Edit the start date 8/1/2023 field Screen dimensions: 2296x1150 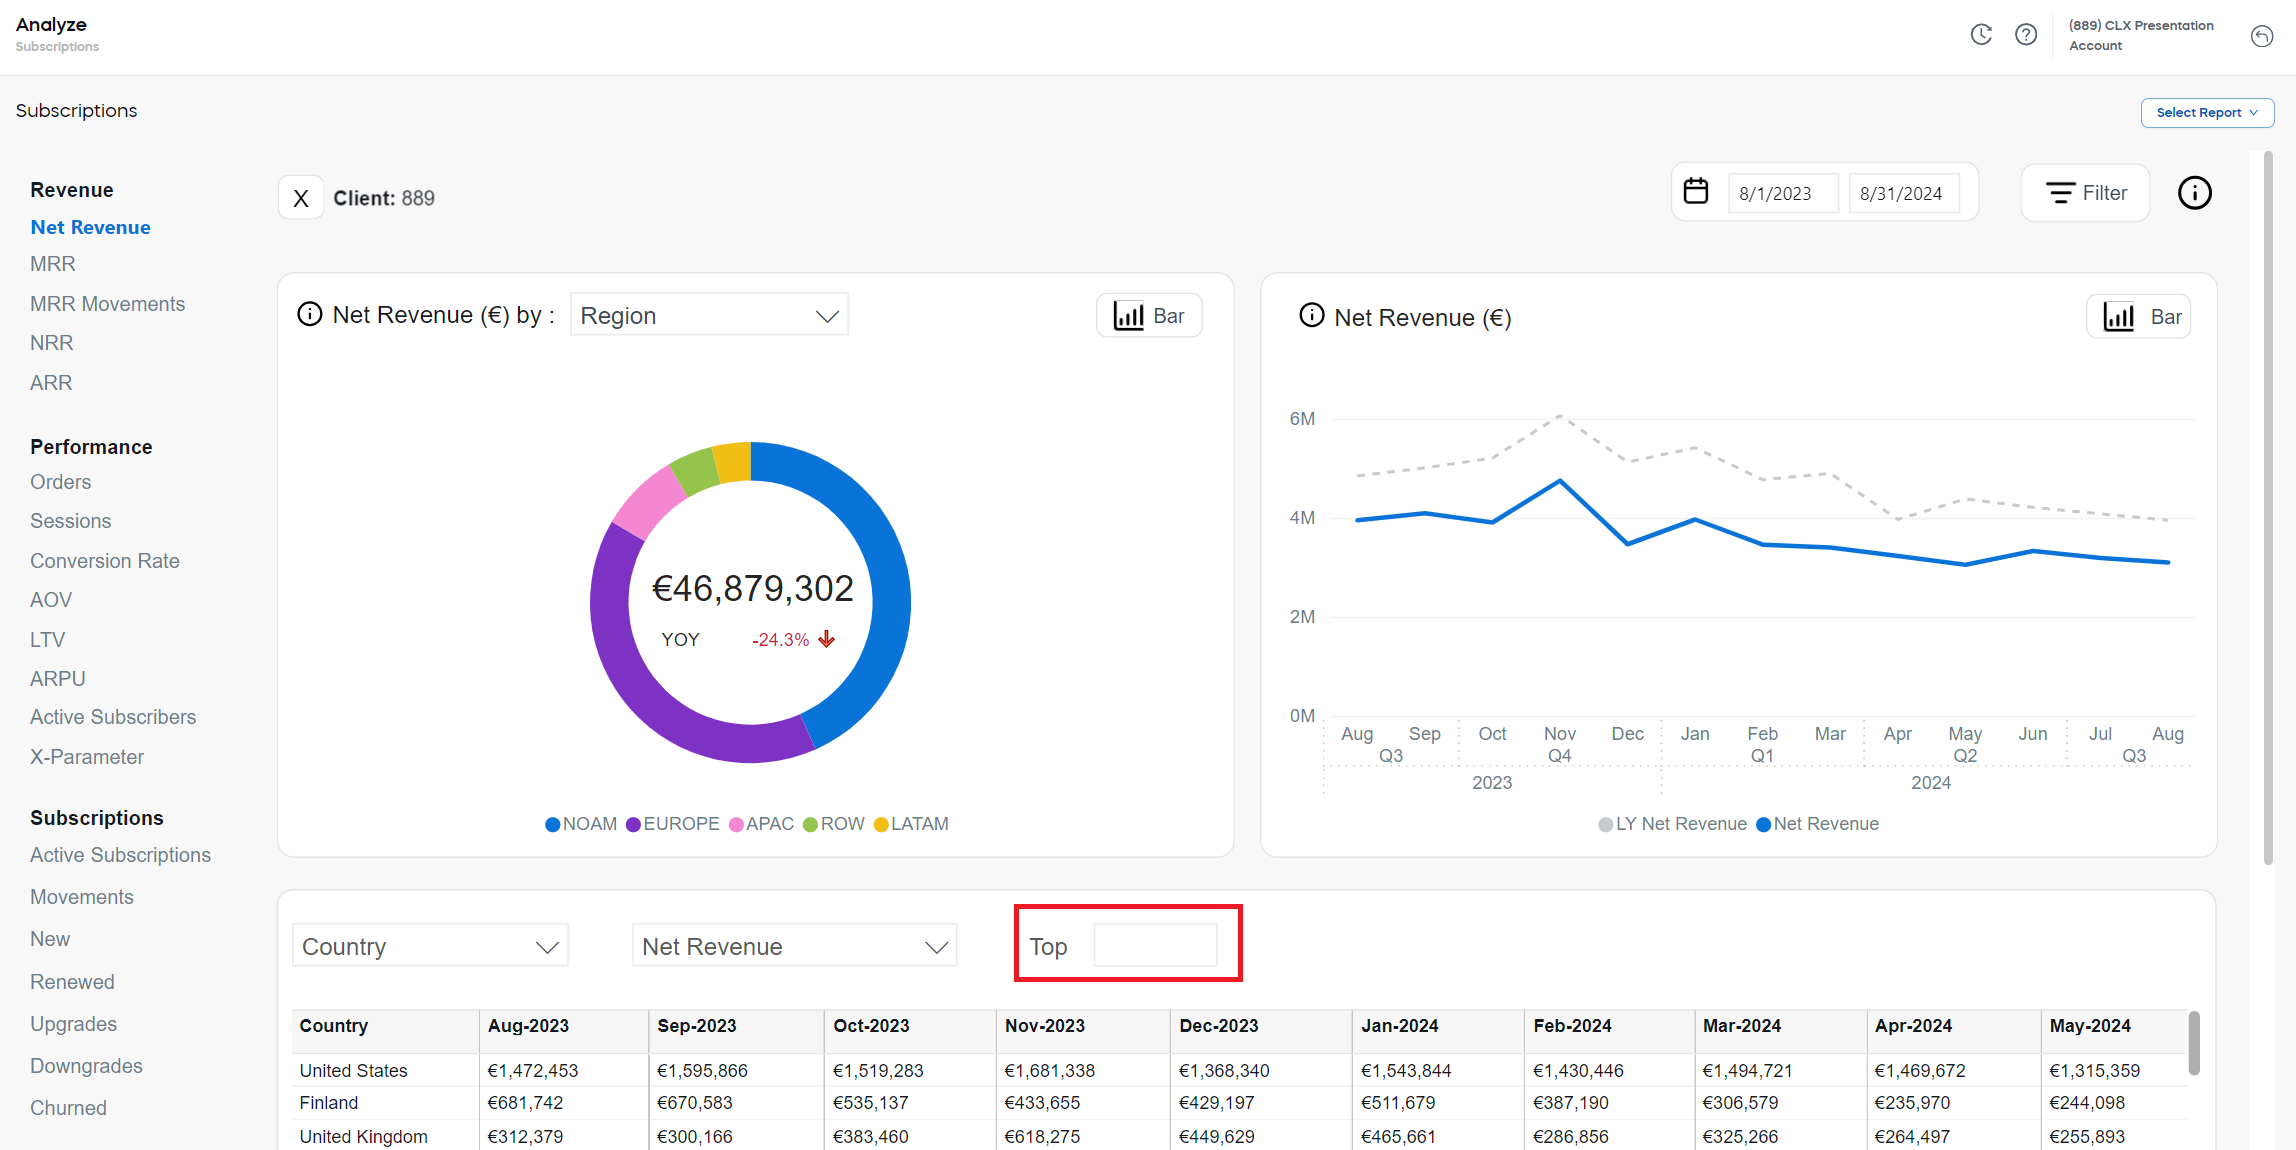pyautogui.click(x=1783, y=194)
